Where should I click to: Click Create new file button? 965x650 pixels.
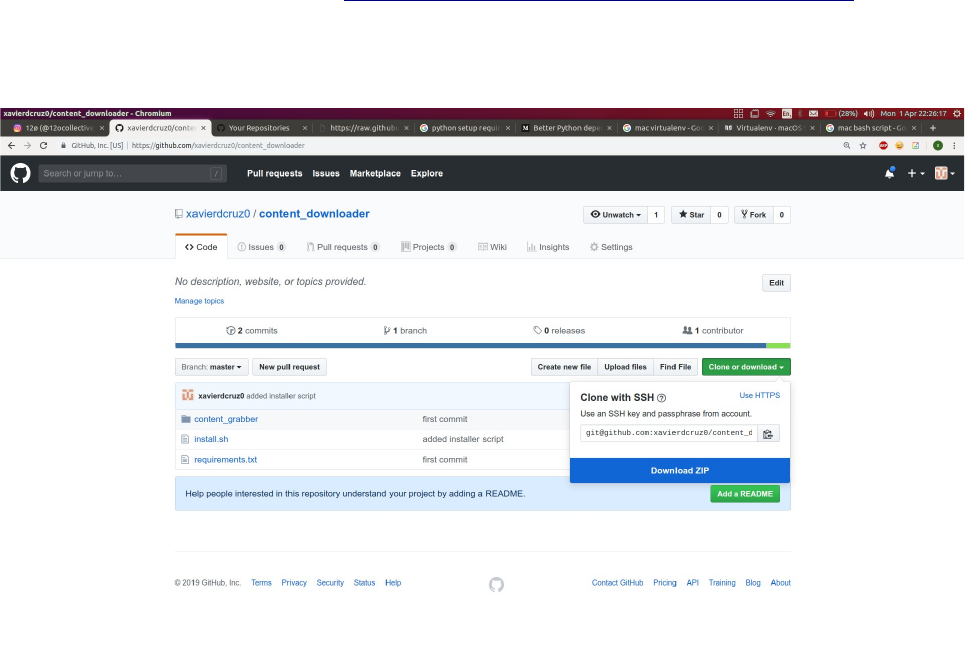pyautogui.click(x=564, y=367)
